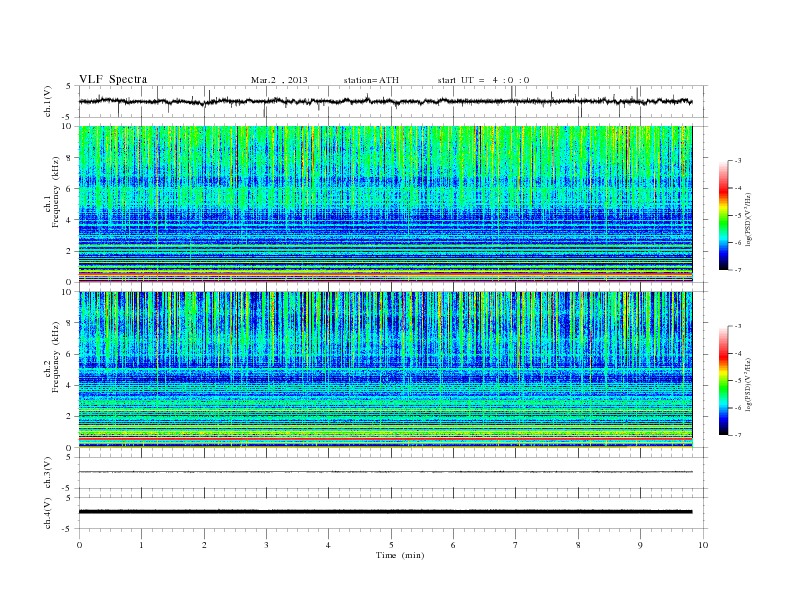
Task: Click the ch.2 color bar "log(PSD)(V²/Hz)" label
Action: point(748,384)
